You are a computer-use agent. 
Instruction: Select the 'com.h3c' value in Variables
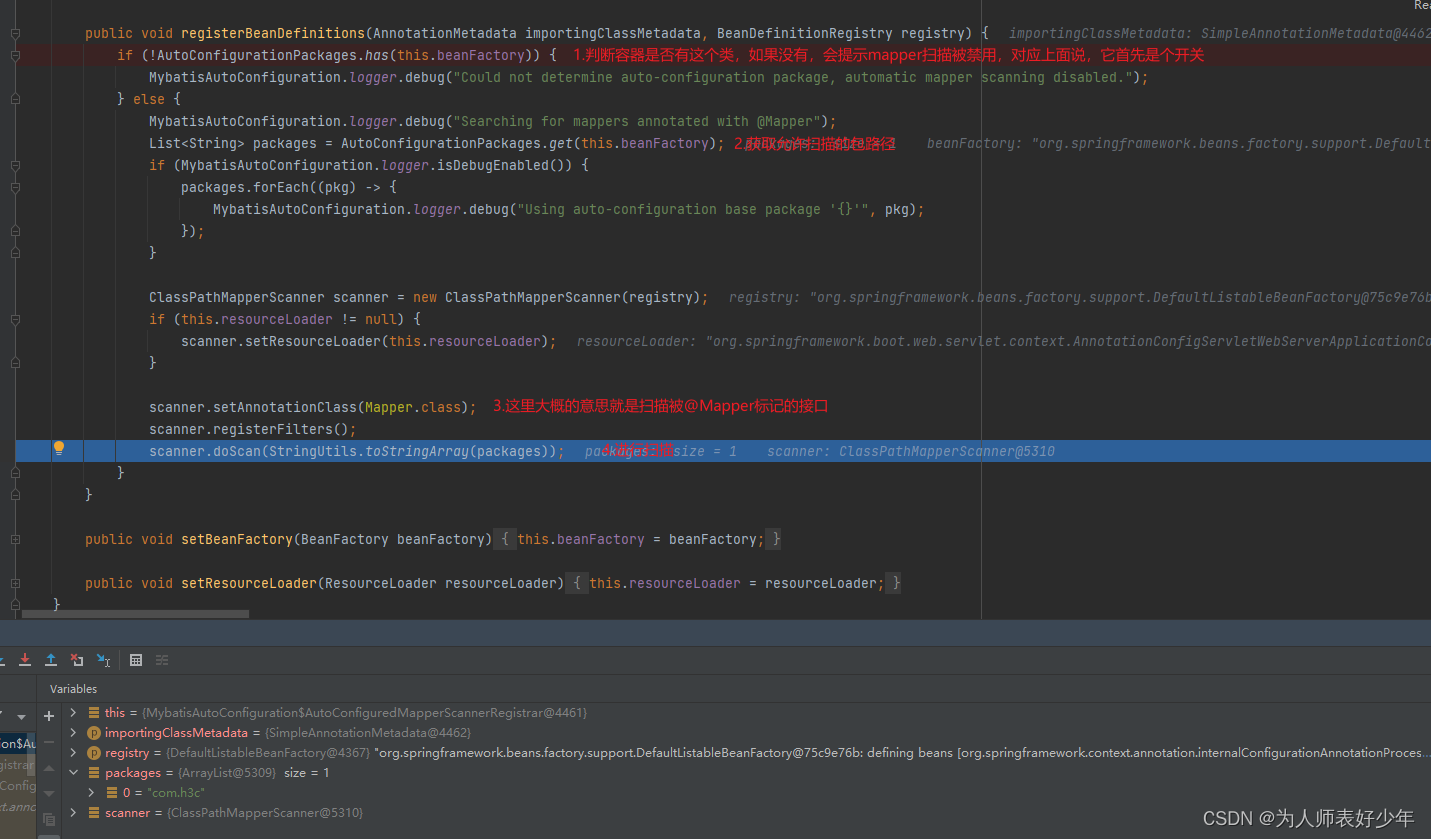pos(178,793)
